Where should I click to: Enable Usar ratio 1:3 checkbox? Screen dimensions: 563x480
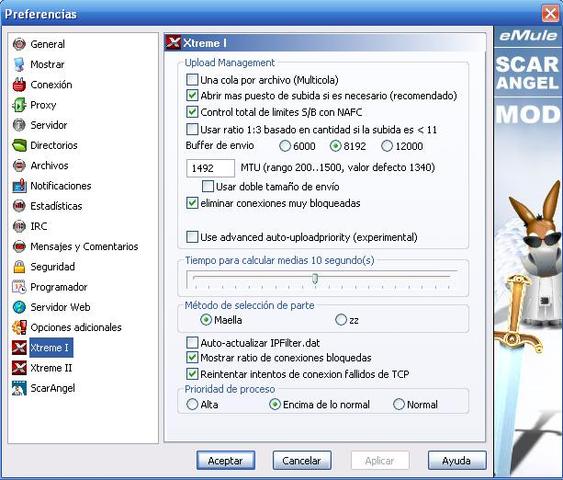pyautogui.click(x=192, y=129)
